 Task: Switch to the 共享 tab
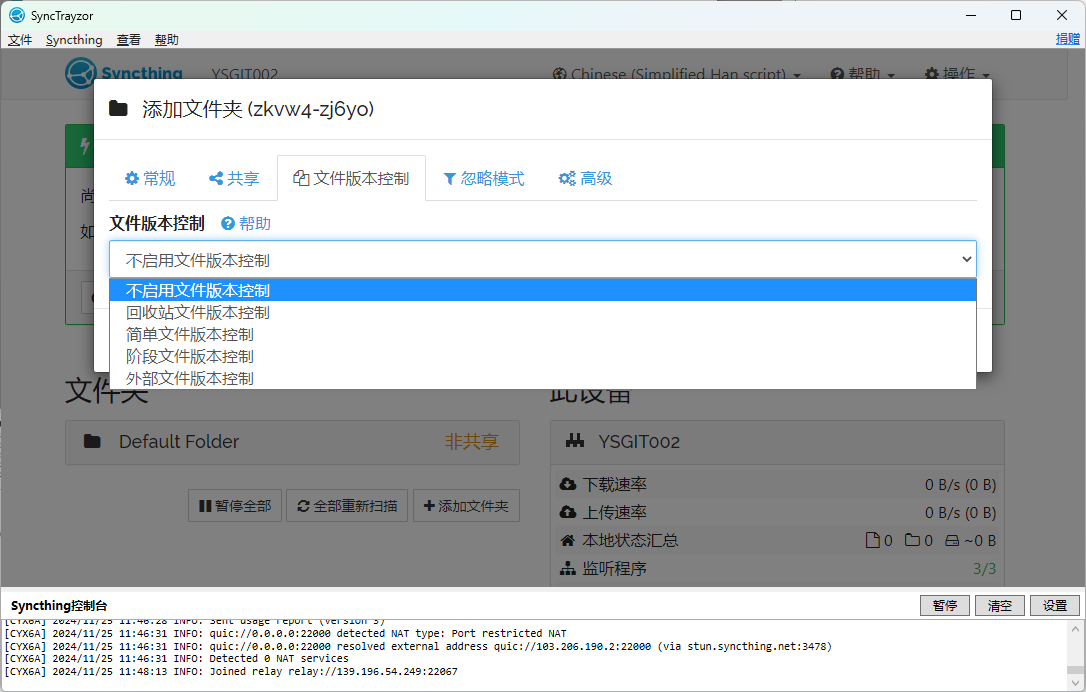(x=234, y=179)
